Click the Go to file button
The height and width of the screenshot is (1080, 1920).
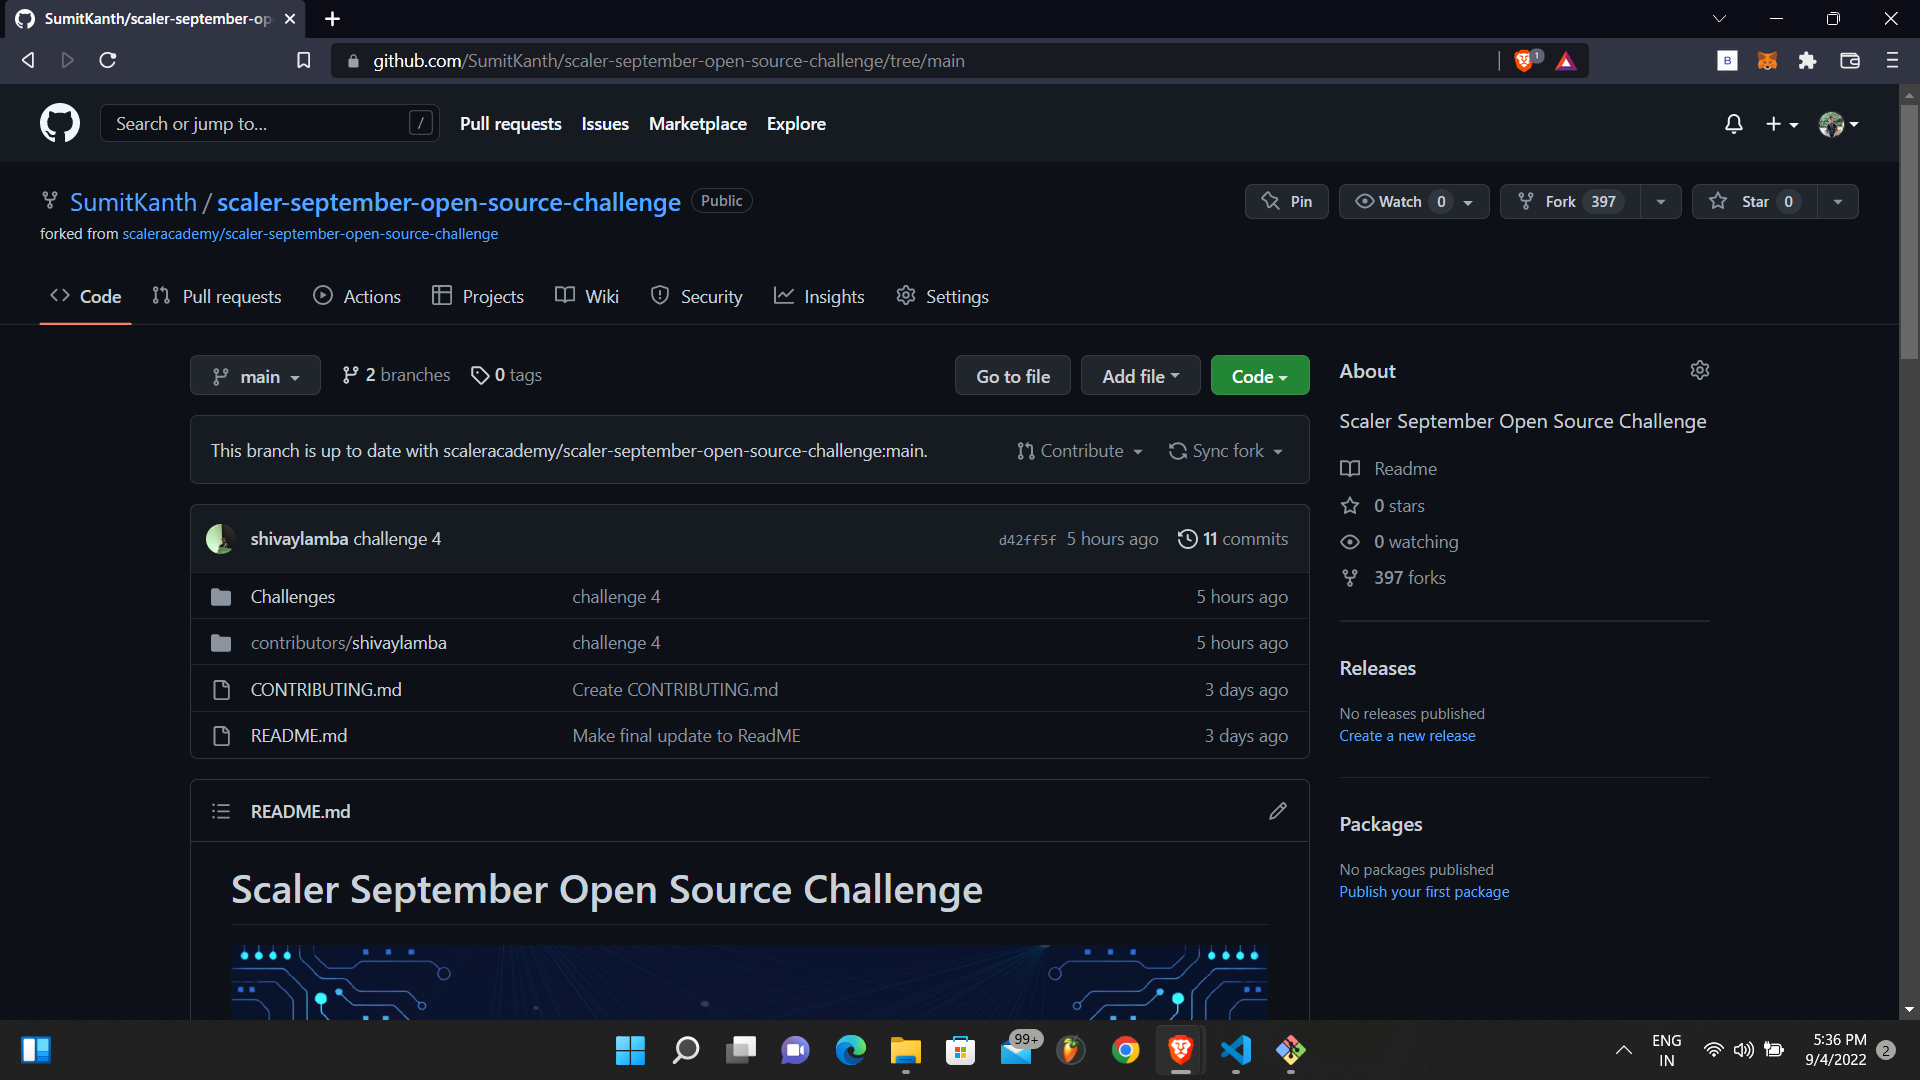[1012, 376]
